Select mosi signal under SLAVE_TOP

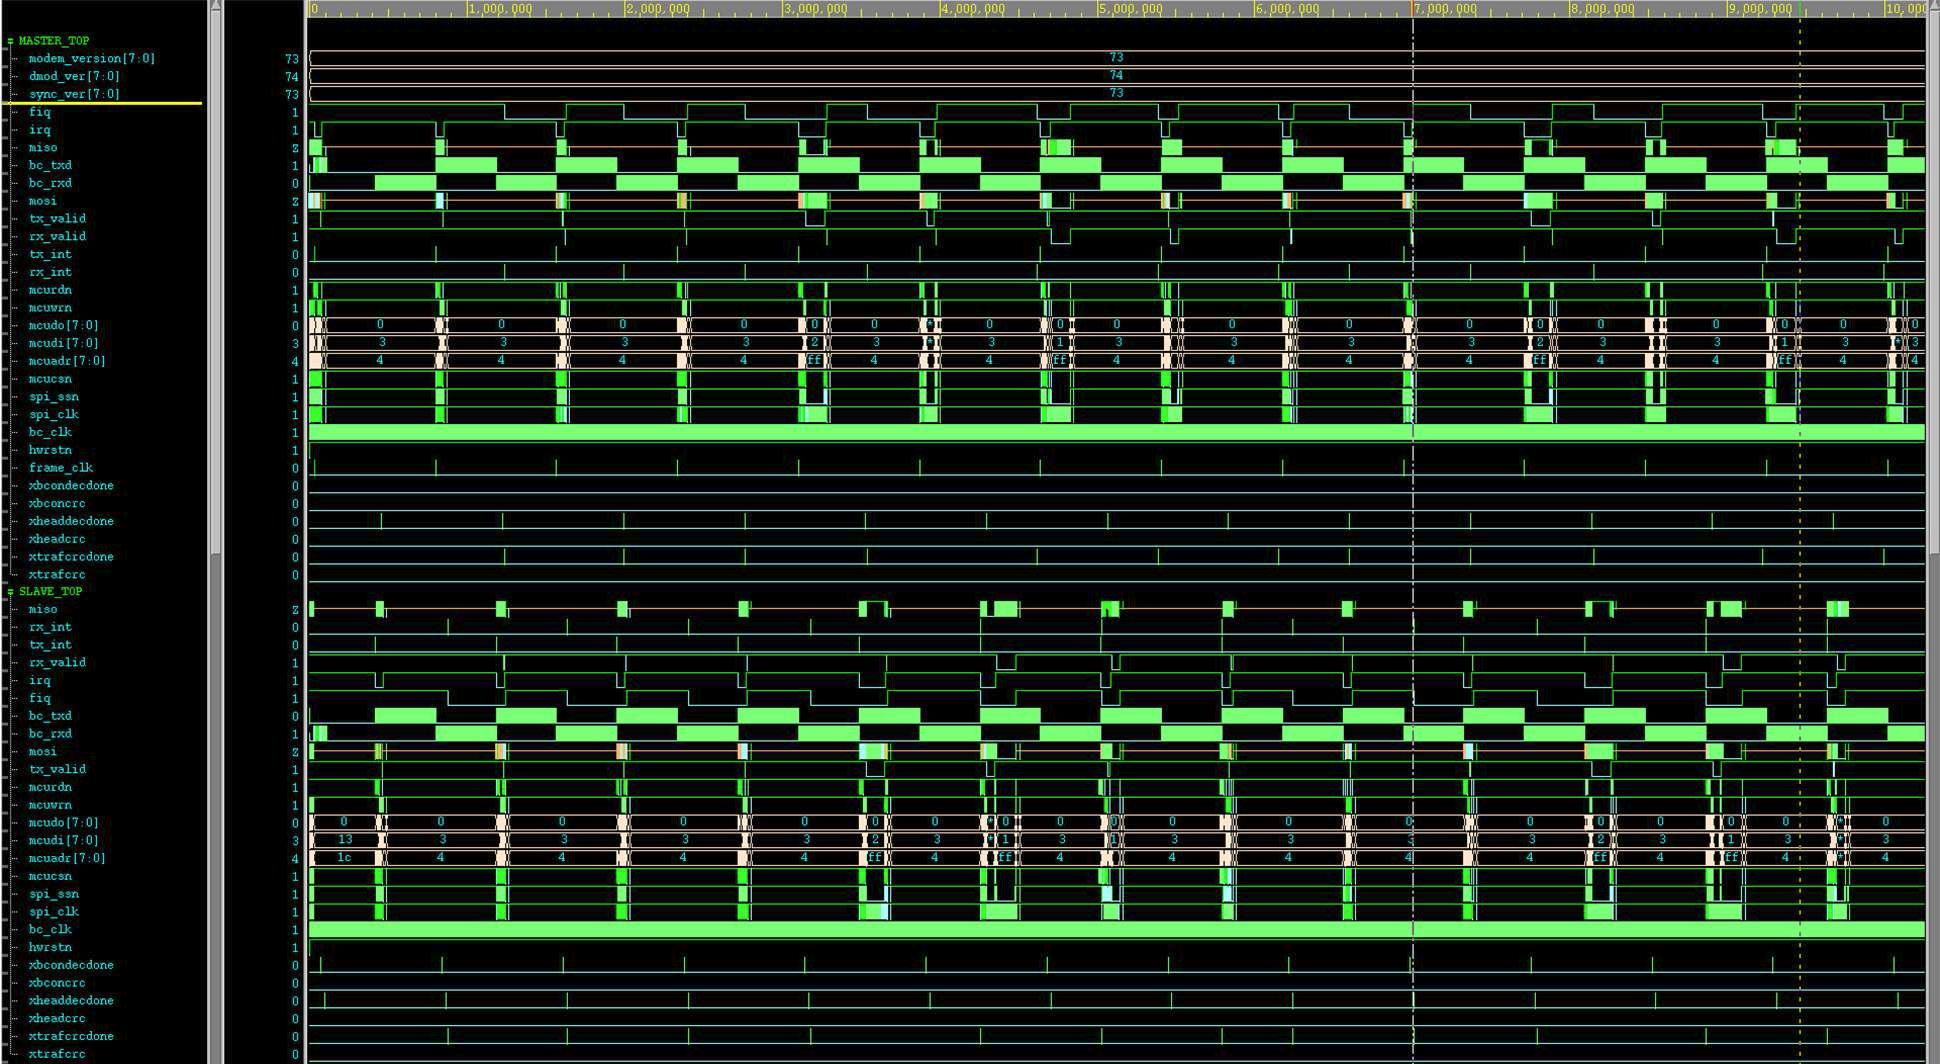point(42,752)
